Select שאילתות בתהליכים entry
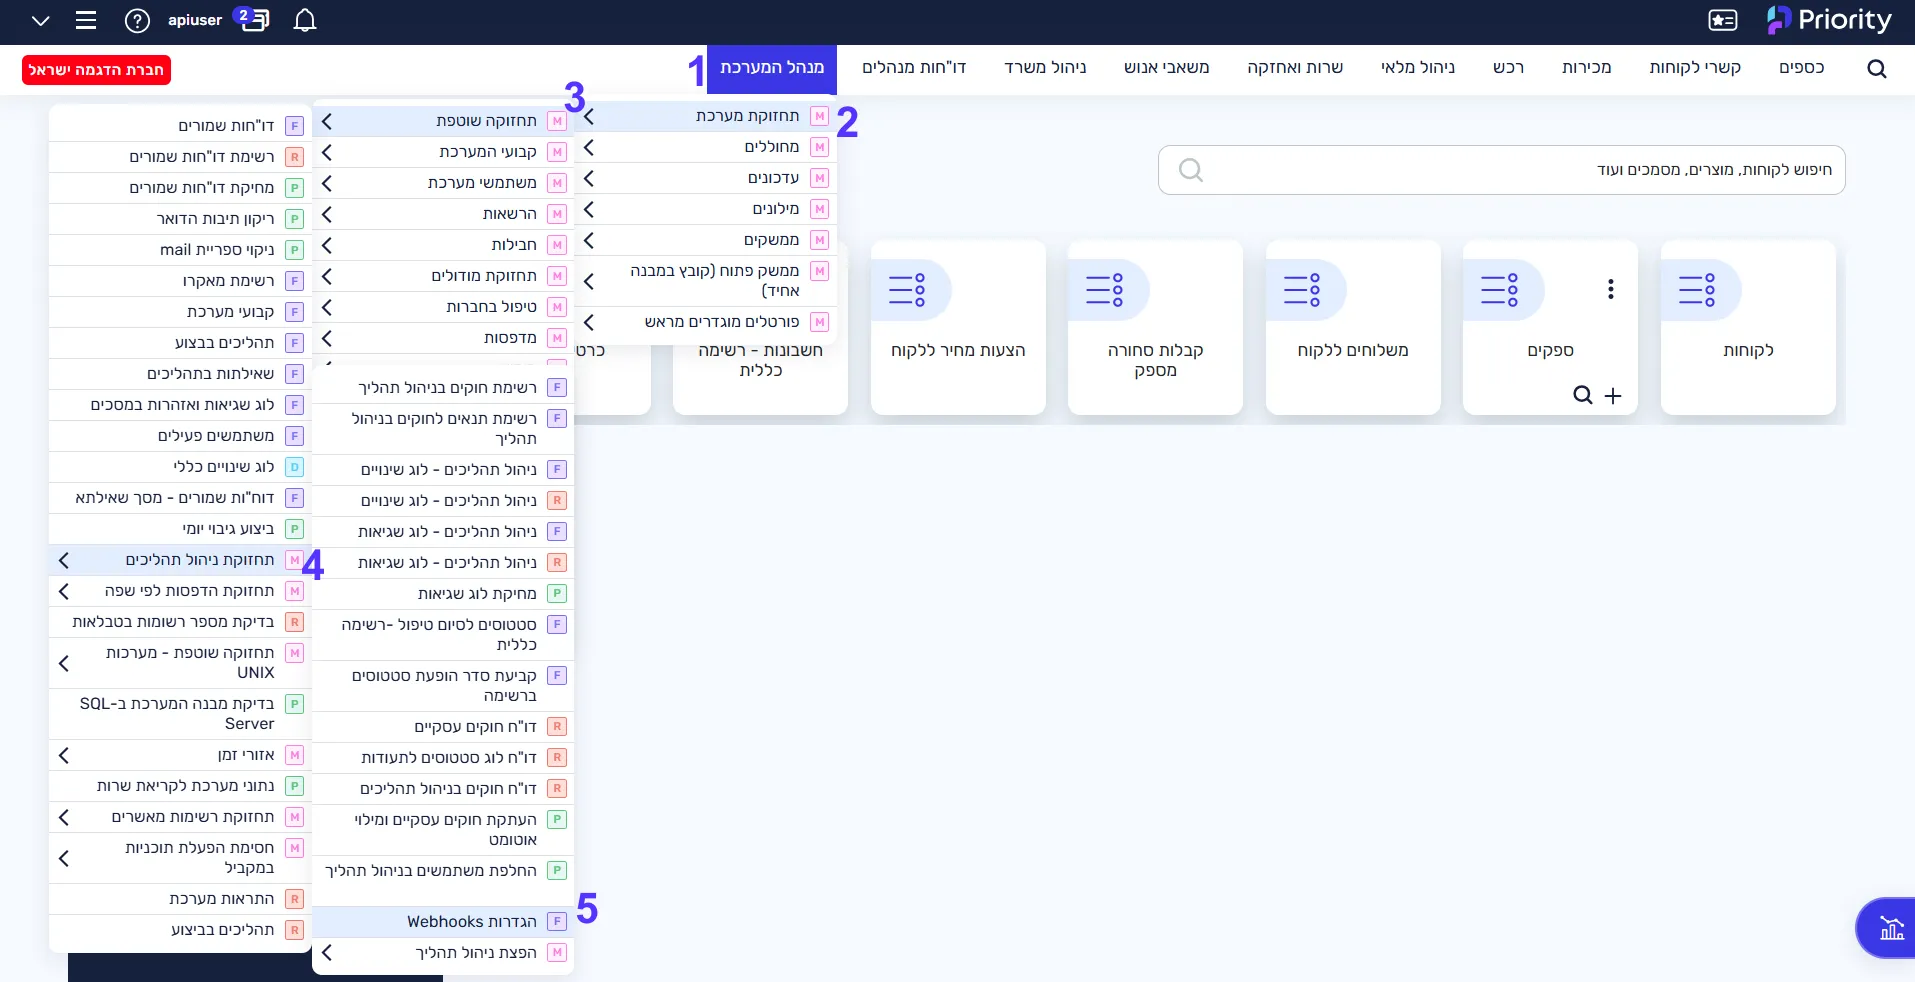This screenshot has width=1915, height=982. pyautogui.click(x=180, y=374)
